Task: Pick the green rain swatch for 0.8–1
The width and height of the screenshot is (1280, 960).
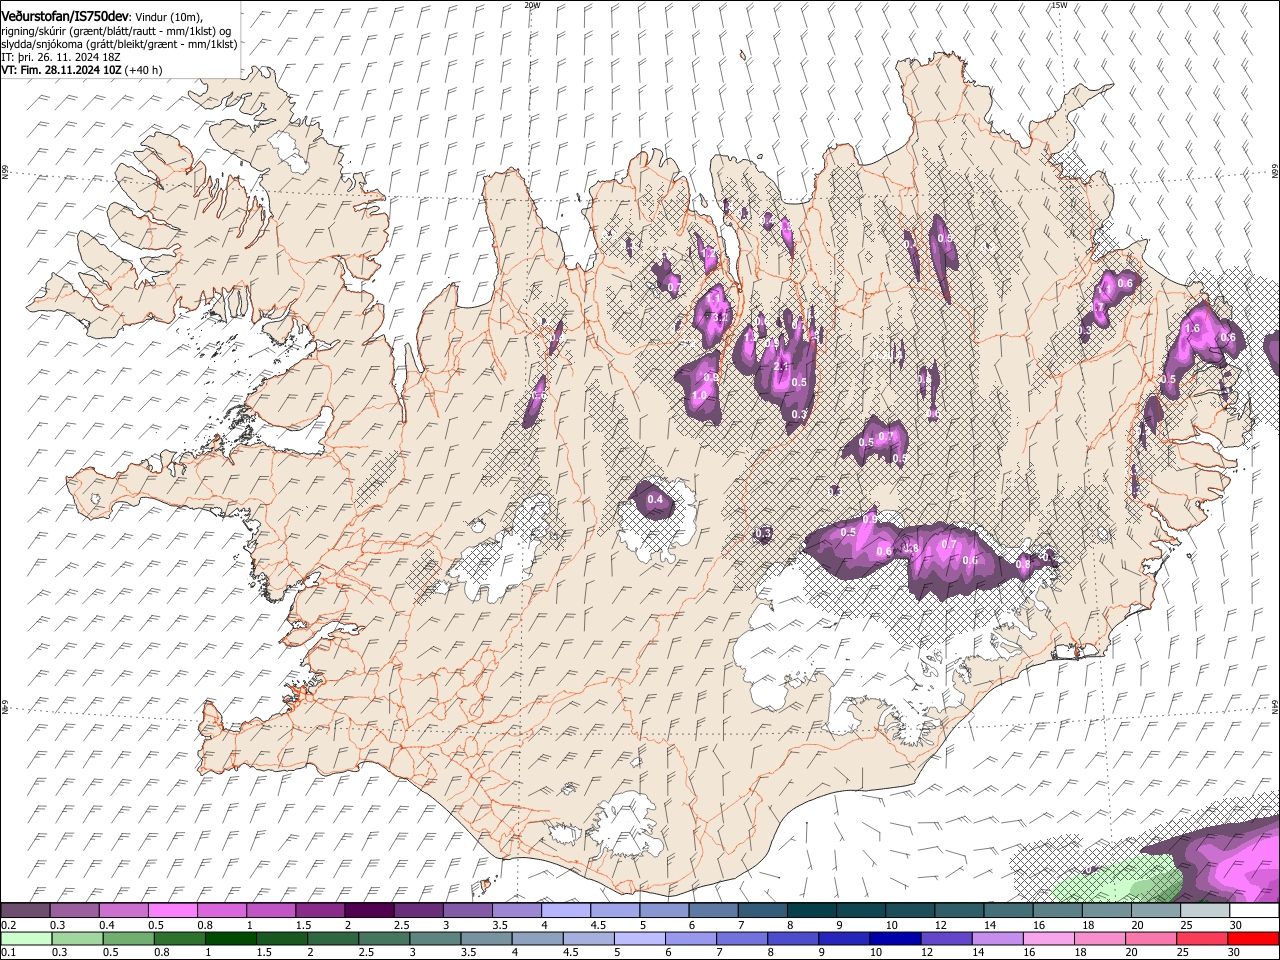Action: pyautogui.click(x=180, y=938)
